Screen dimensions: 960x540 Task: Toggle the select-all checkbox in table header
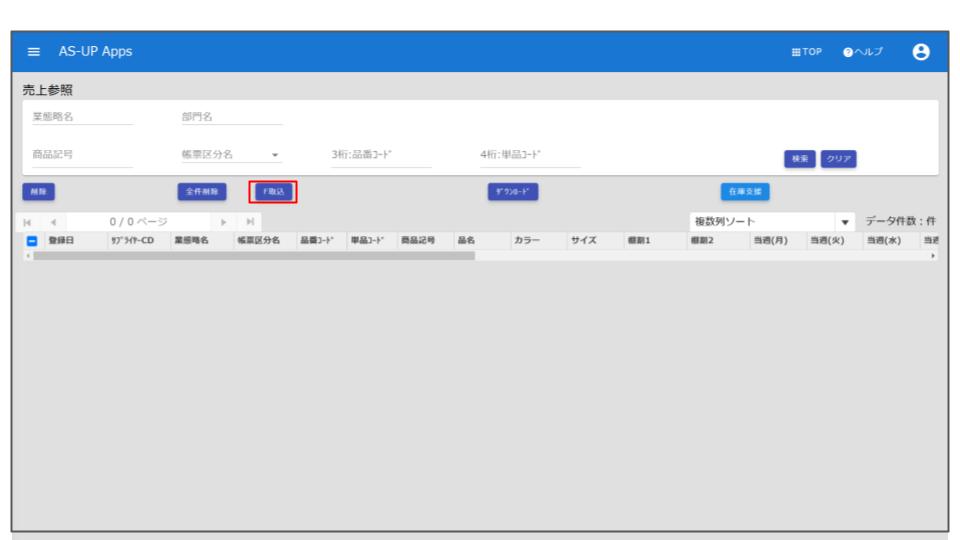pyautogui.click(x=31, y=240)
